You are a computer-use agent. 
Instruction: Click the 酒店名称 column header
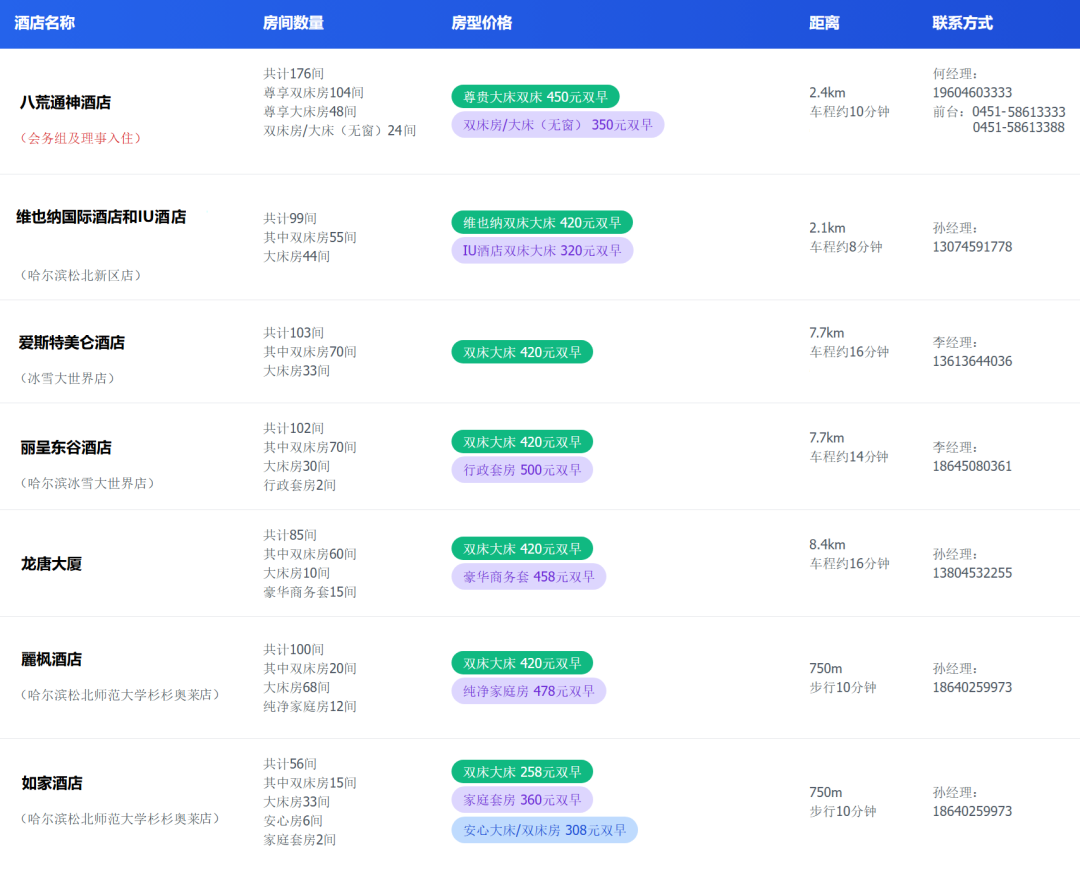pos(45,23)
